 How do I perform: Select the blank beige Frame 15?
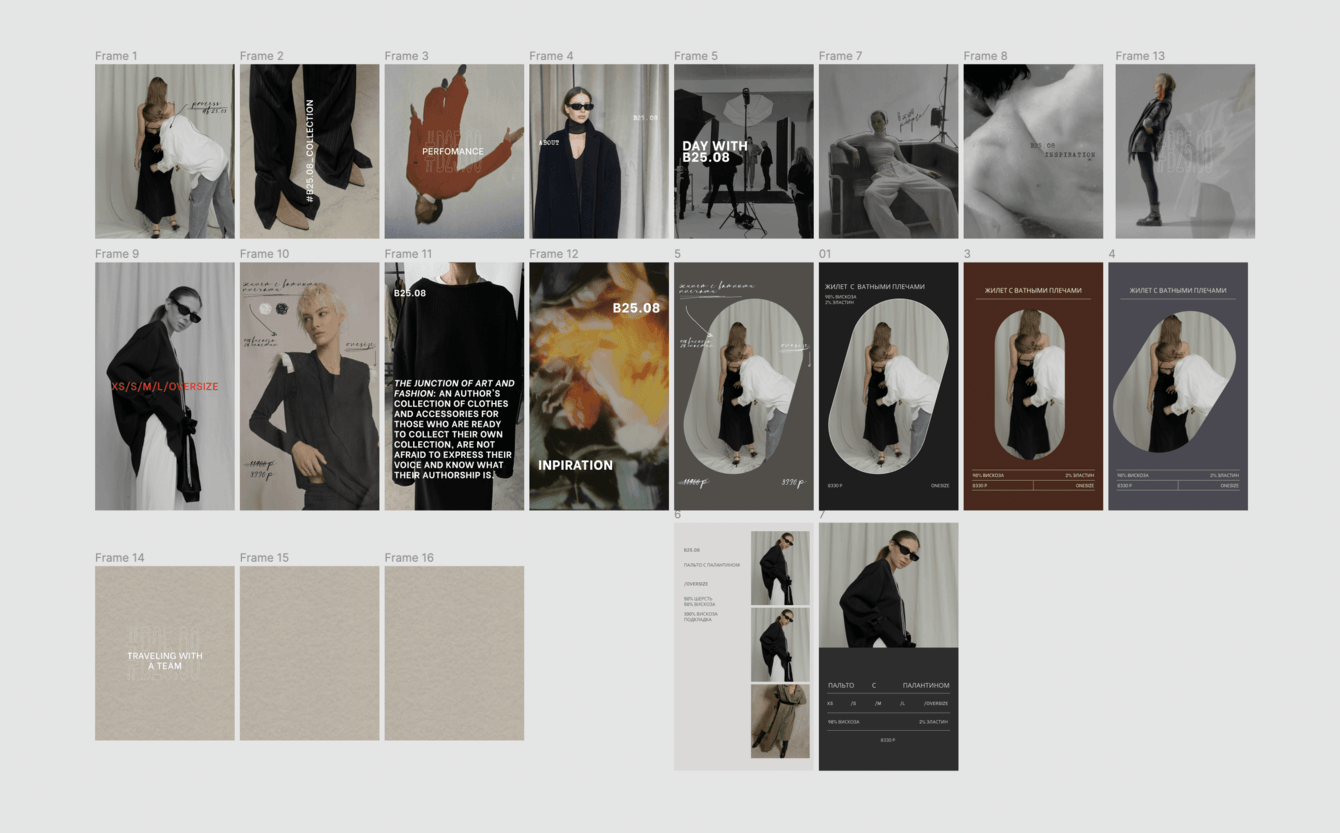click(x=310, y=653)
